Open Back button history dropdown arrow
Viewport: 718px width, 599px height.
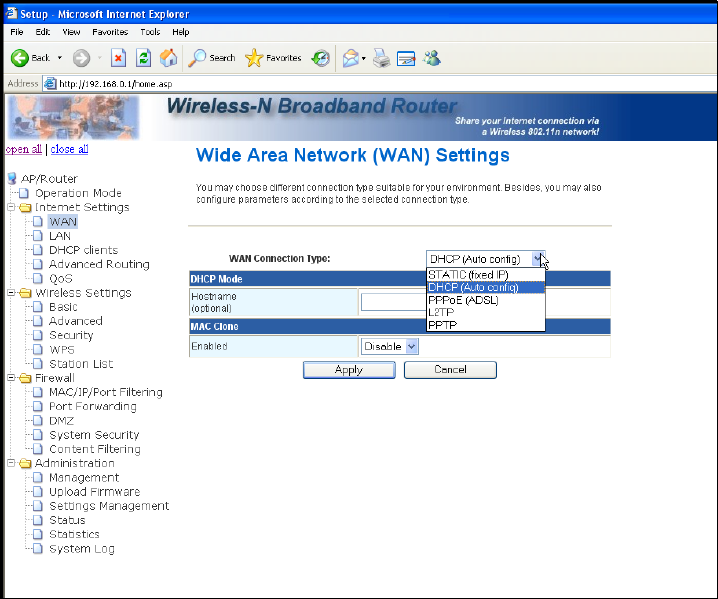click(x=60, y=58)
